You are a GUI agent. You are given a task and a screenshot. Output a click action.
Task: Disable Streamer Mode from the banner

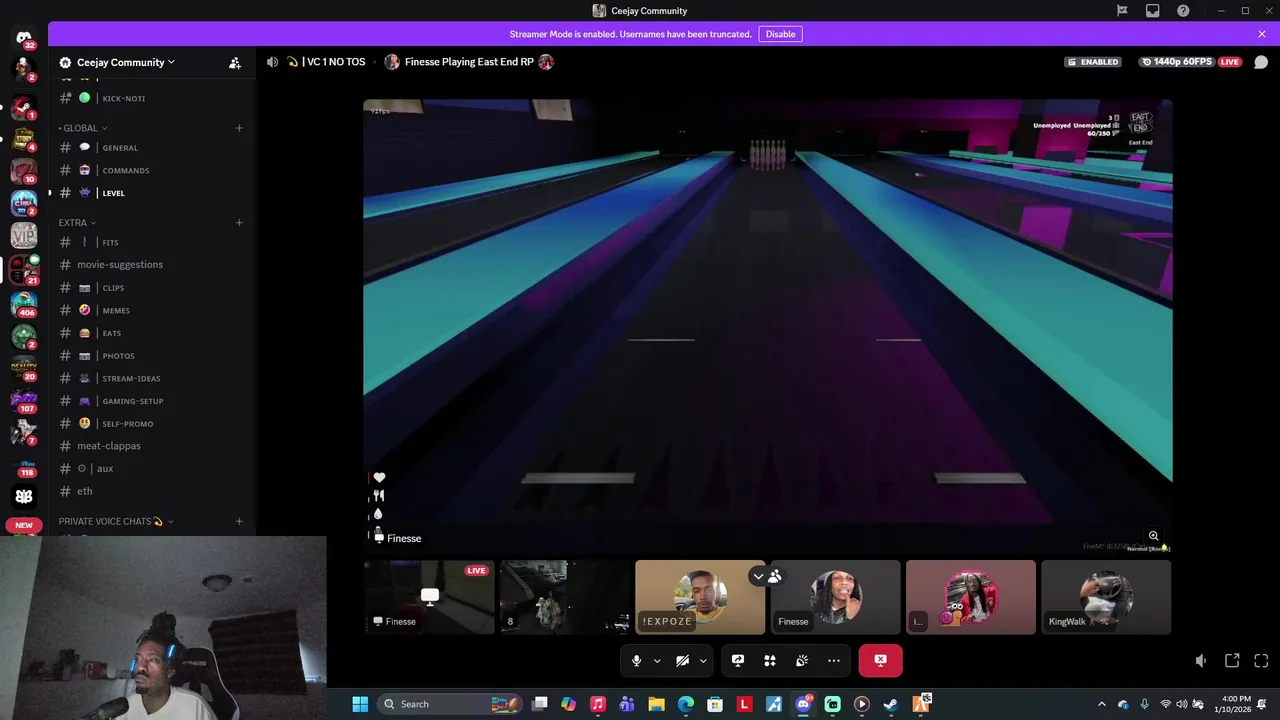(780, 34)
